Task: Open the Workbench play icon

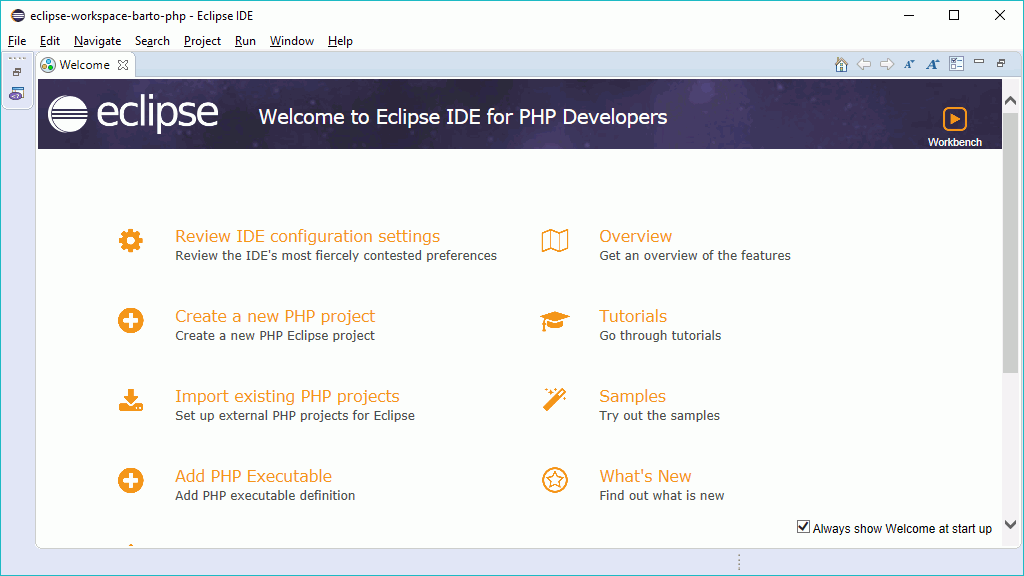Action: (x=955, y=119)
